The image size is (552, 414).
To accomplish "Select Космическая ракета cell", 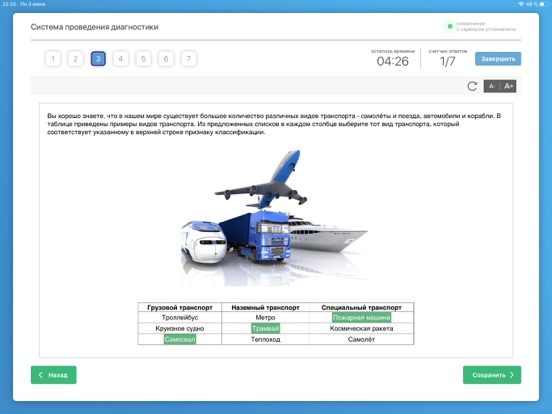I will [362, 328].
